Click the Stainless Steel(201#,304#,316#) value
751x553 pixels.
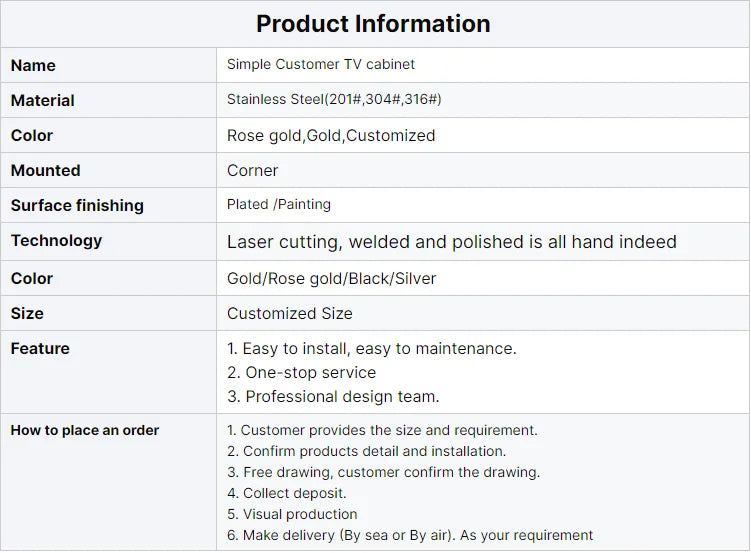point(334,99)
